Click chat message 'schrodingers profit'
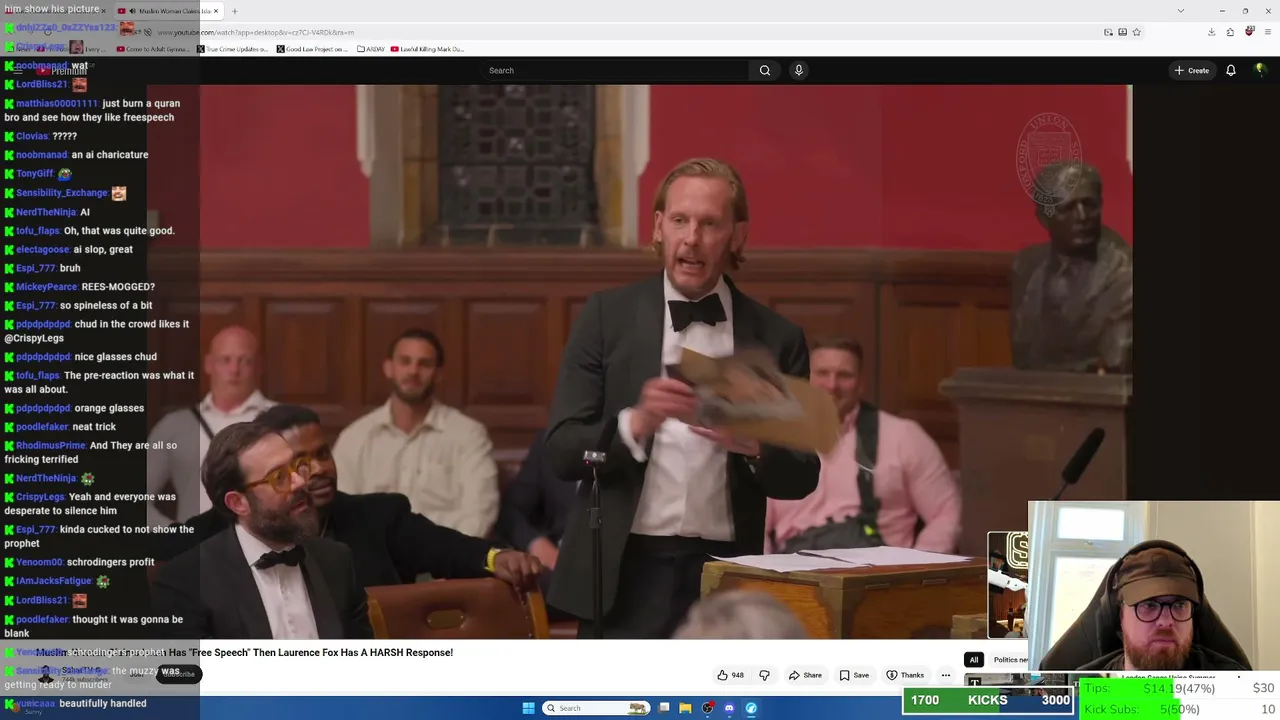 pos(110,563)
